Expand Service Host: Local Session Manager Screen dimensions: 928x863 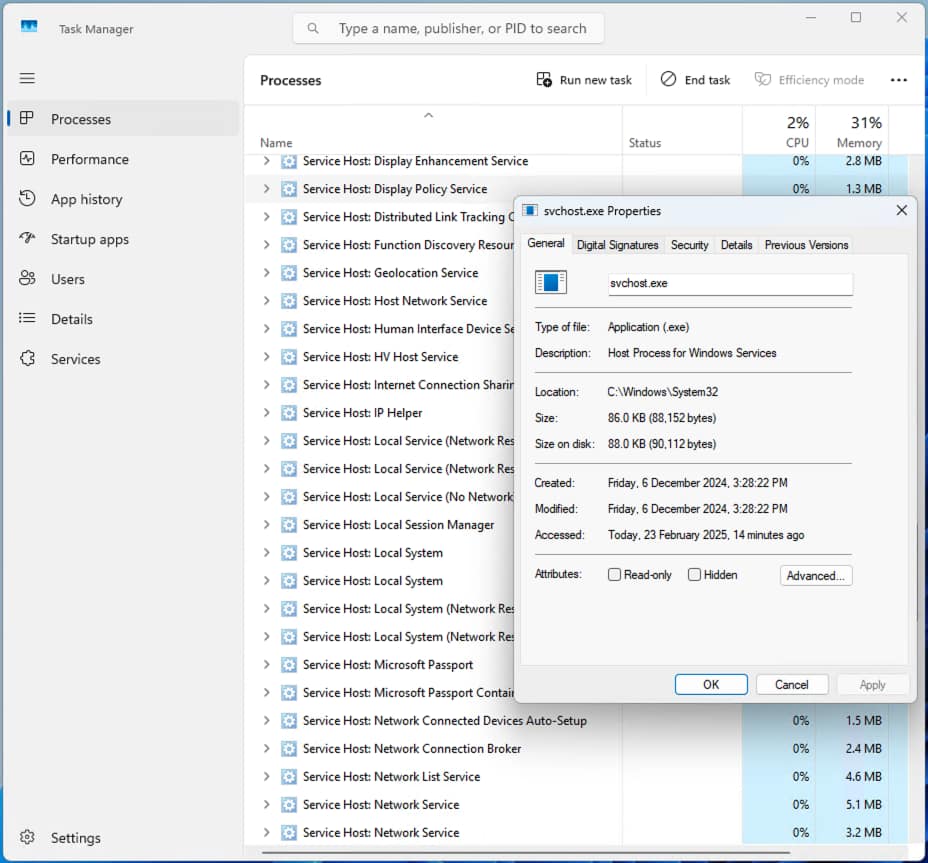[x=265, y=524]
